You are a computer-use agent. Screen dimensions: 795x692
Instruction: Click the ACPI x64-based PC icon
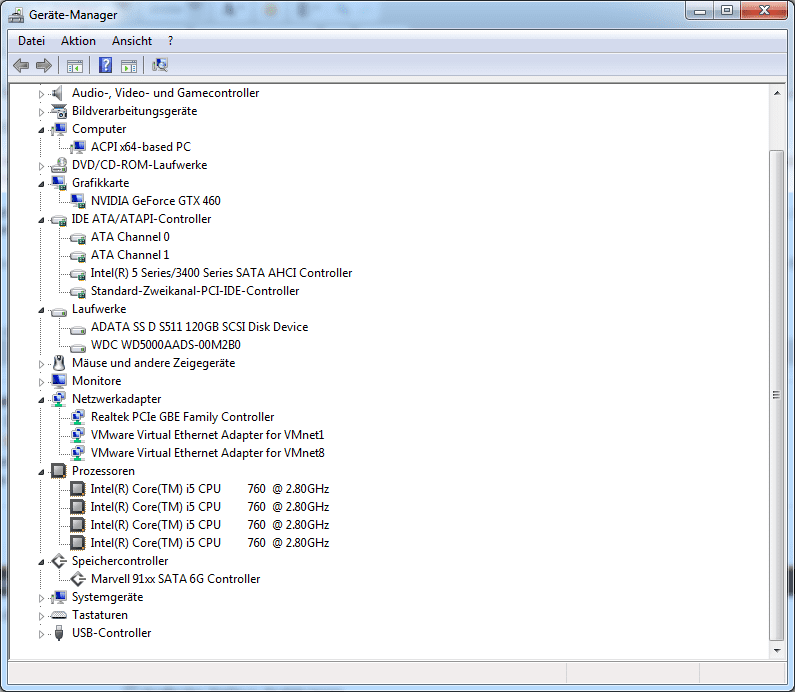pos(78,147)
